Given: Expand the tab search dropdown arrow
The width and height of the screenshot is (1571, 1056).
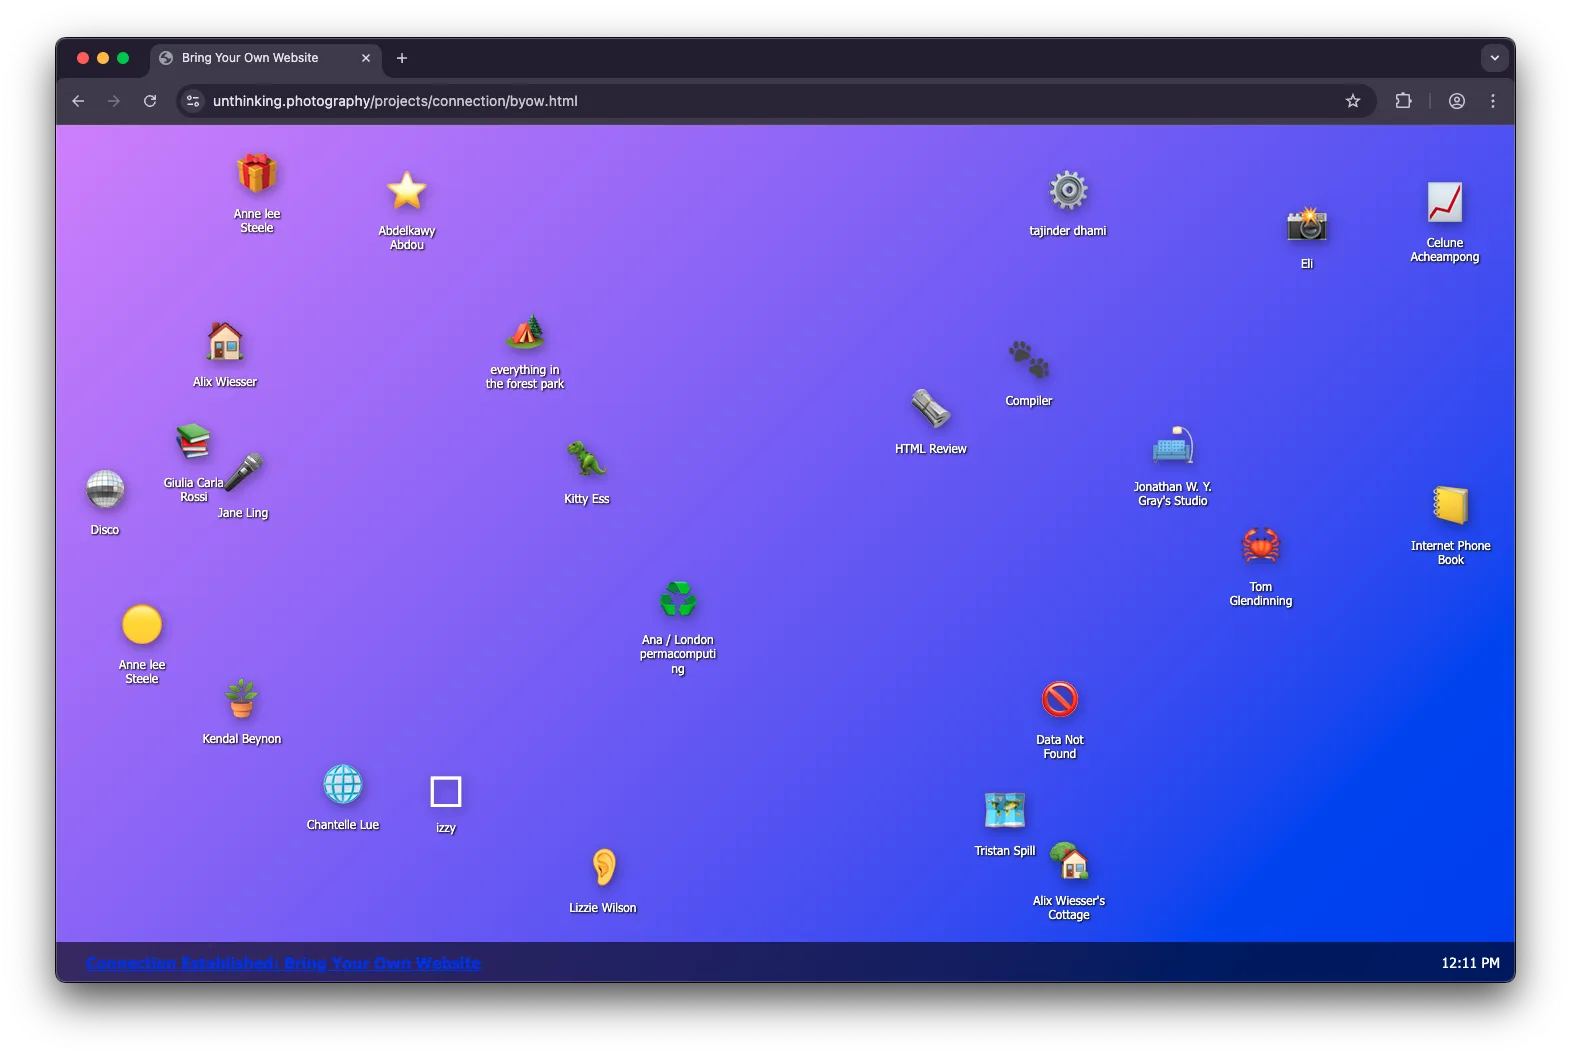Looking at the screenshot, I should coord(1495,58).
